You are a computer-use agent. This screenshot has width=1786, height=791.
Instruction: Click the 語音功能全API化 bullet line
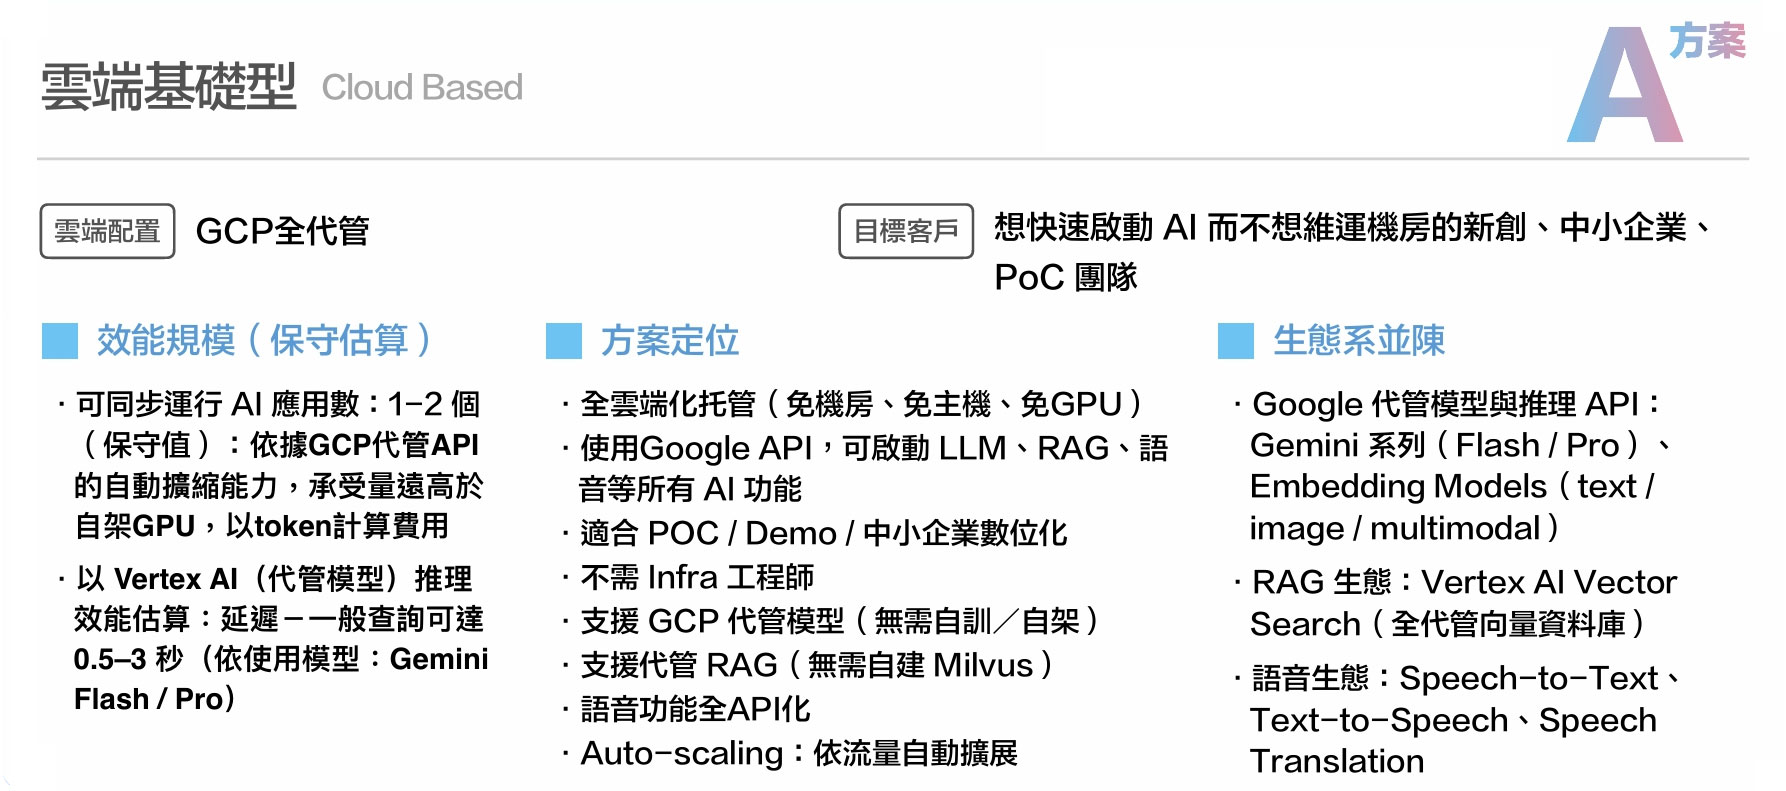695,709
